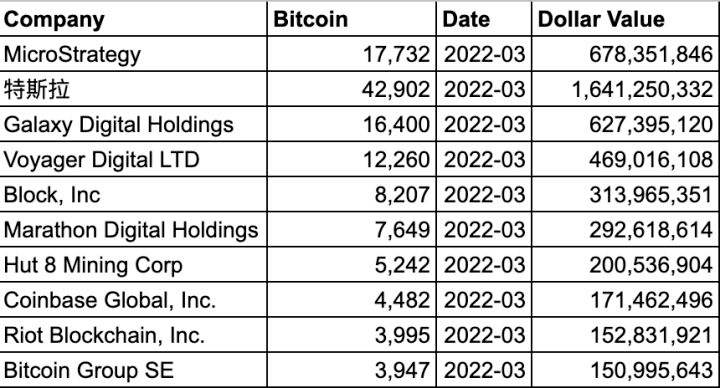Click the 特斯拉 company cell
Screen dimensions: 720x388
tap(133, 89)
